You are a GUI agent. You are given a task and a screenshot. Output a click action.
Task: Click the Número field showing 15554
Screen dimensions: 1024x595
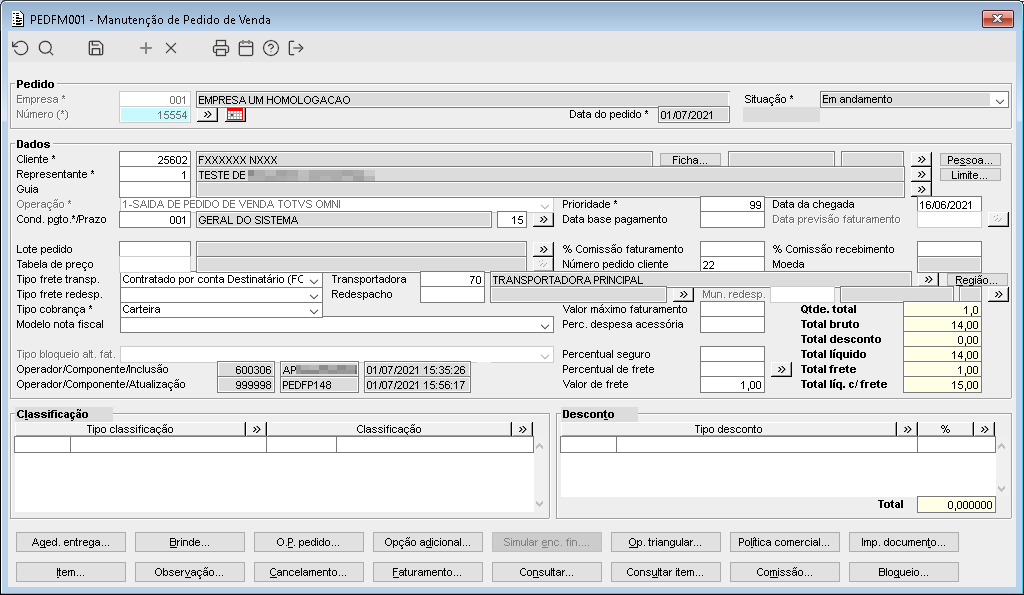pyautogui.click(x=155, y=115)
